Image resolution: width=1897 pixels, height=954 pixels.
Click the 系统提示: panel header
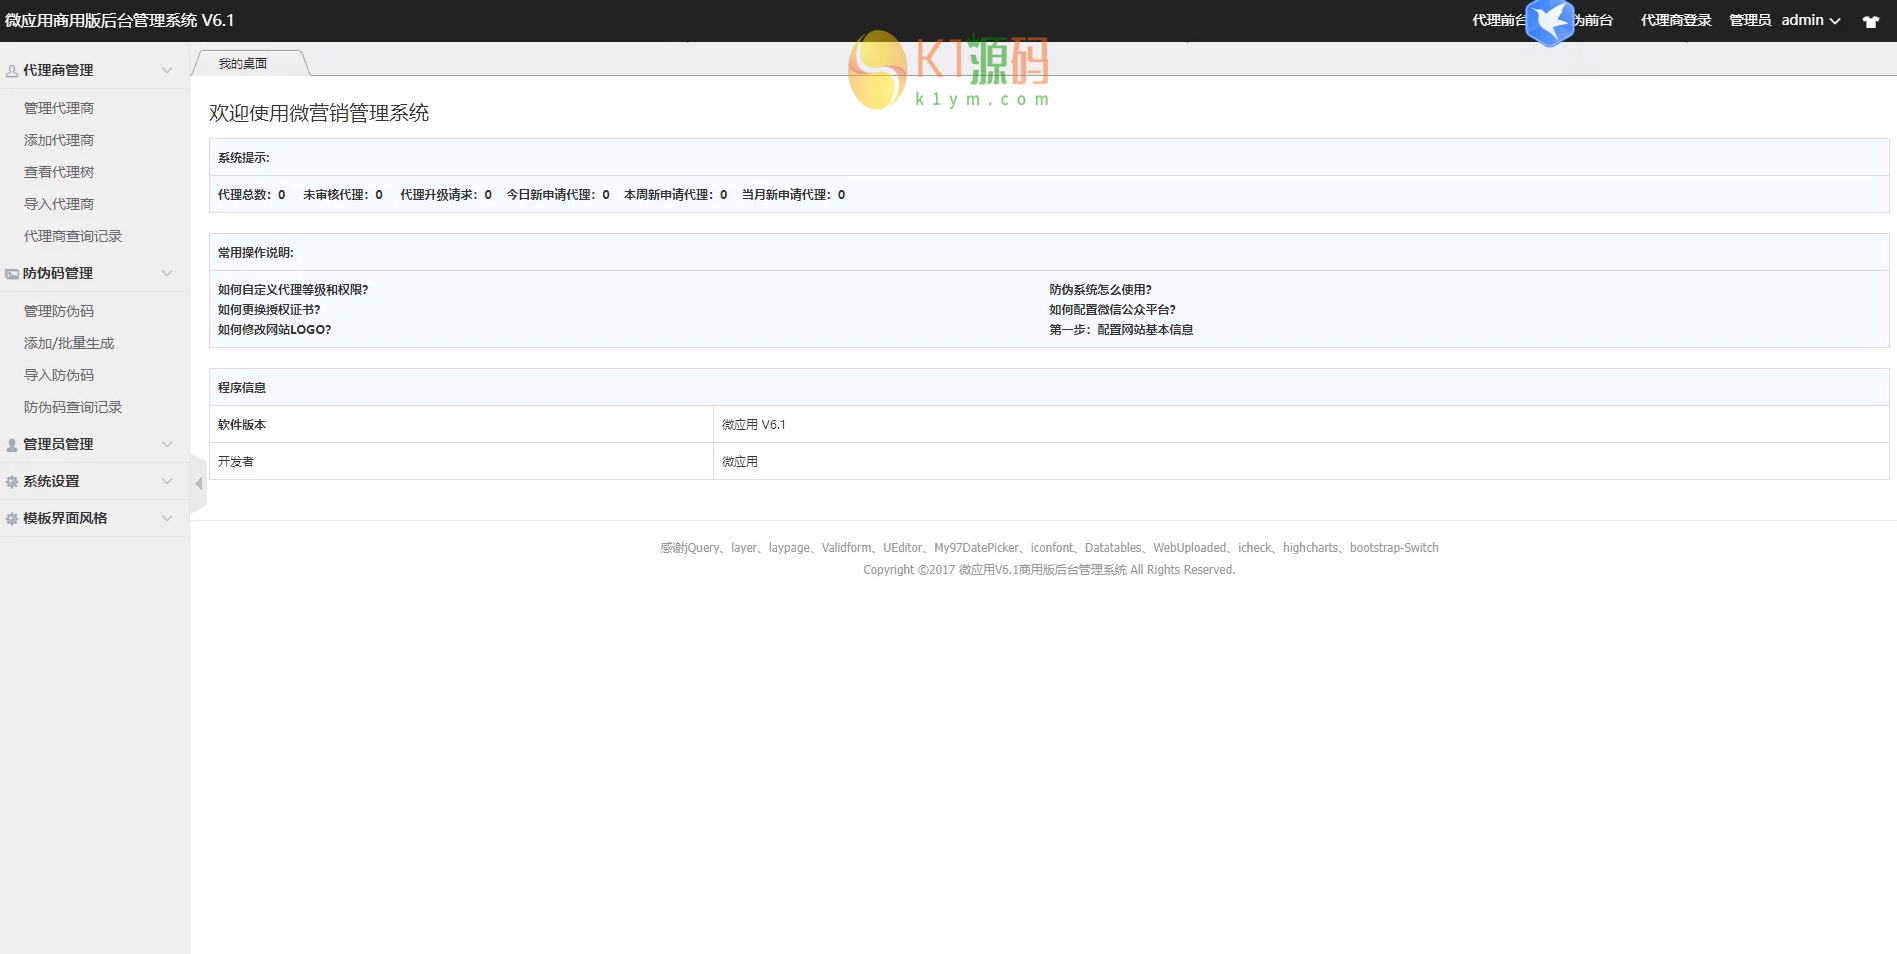(1049, 158)
